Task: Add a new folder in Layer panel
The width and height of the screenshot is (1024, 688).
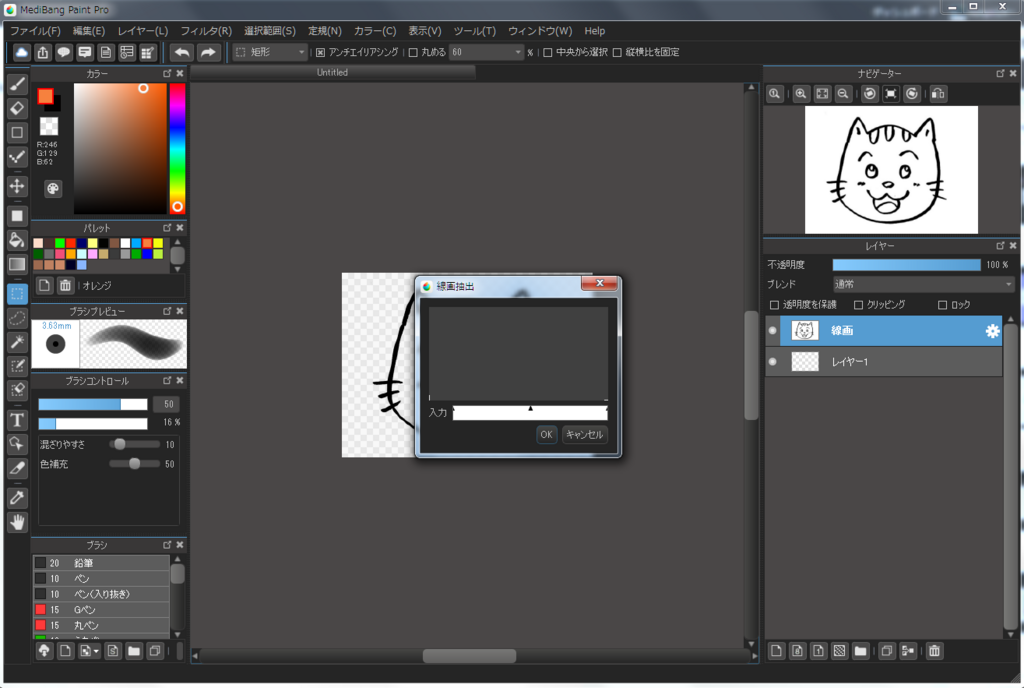Action: pyautogui.click(x=860, y=651)
